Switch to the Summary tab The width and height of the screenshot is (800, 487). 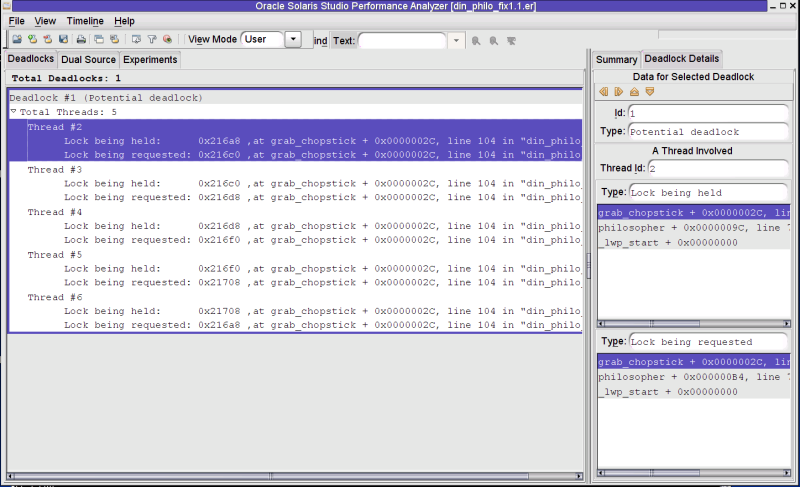[616, 60]
